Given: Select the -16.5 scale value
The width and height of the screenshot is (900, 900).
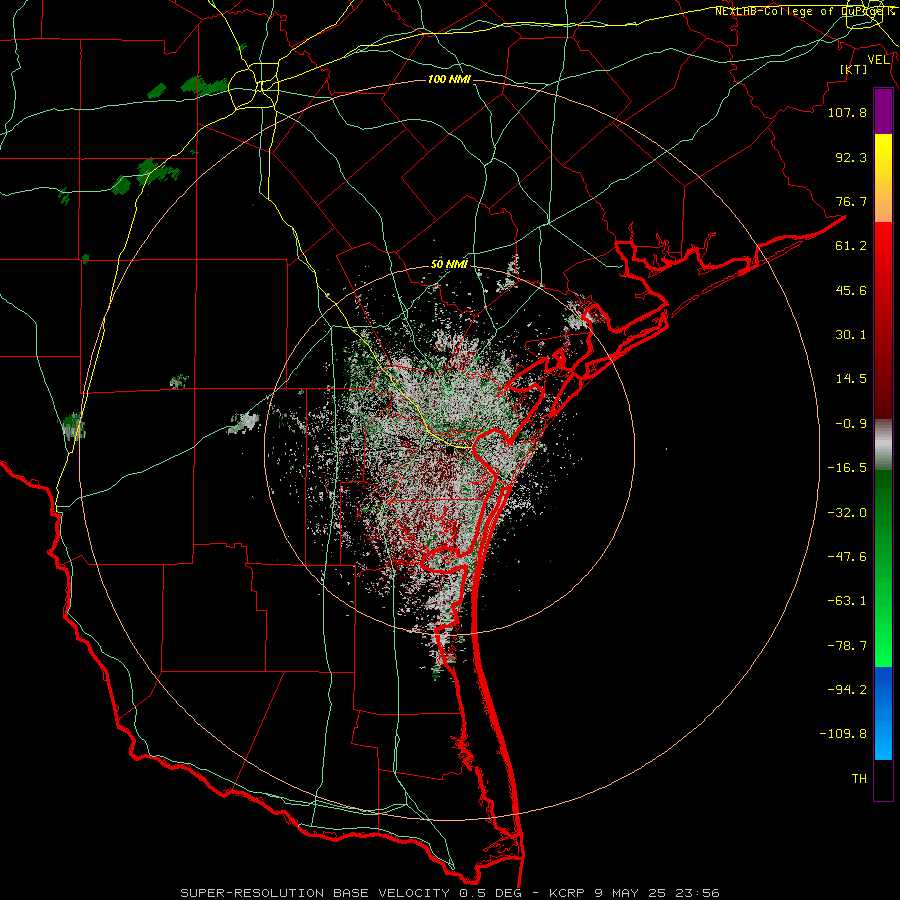Looking at the screenshot, I should [x=847, y=468].
